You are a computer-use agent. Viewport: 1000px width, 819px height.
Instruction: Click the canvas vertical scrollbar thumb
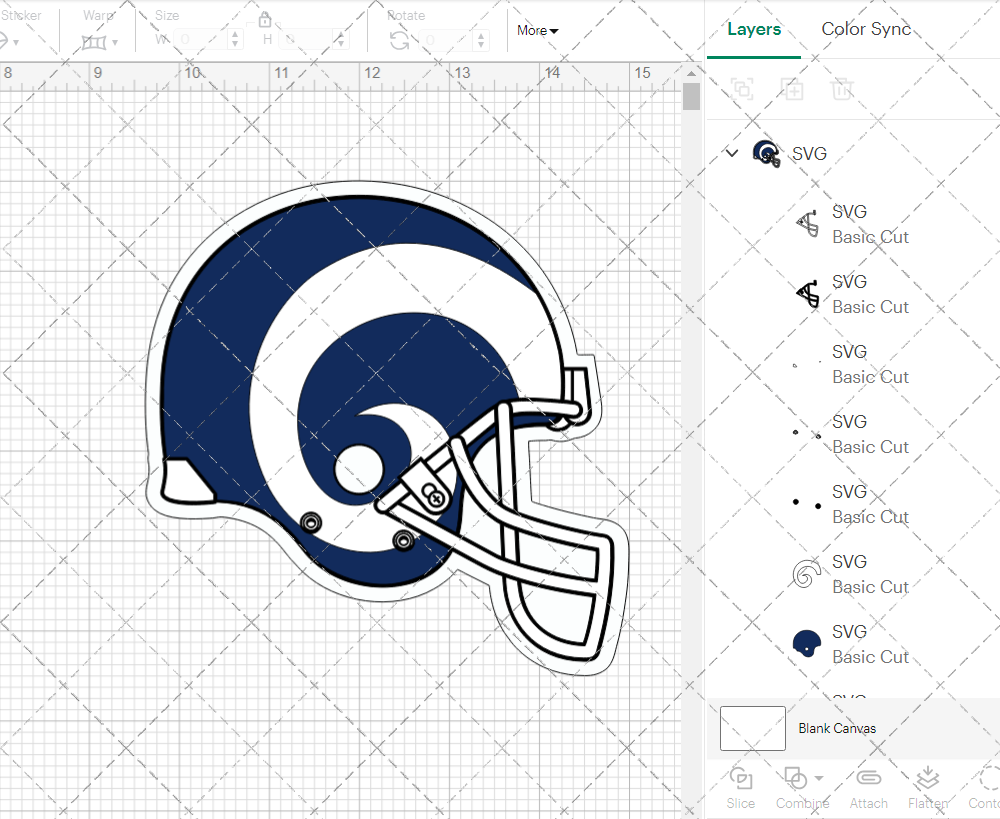691,97
